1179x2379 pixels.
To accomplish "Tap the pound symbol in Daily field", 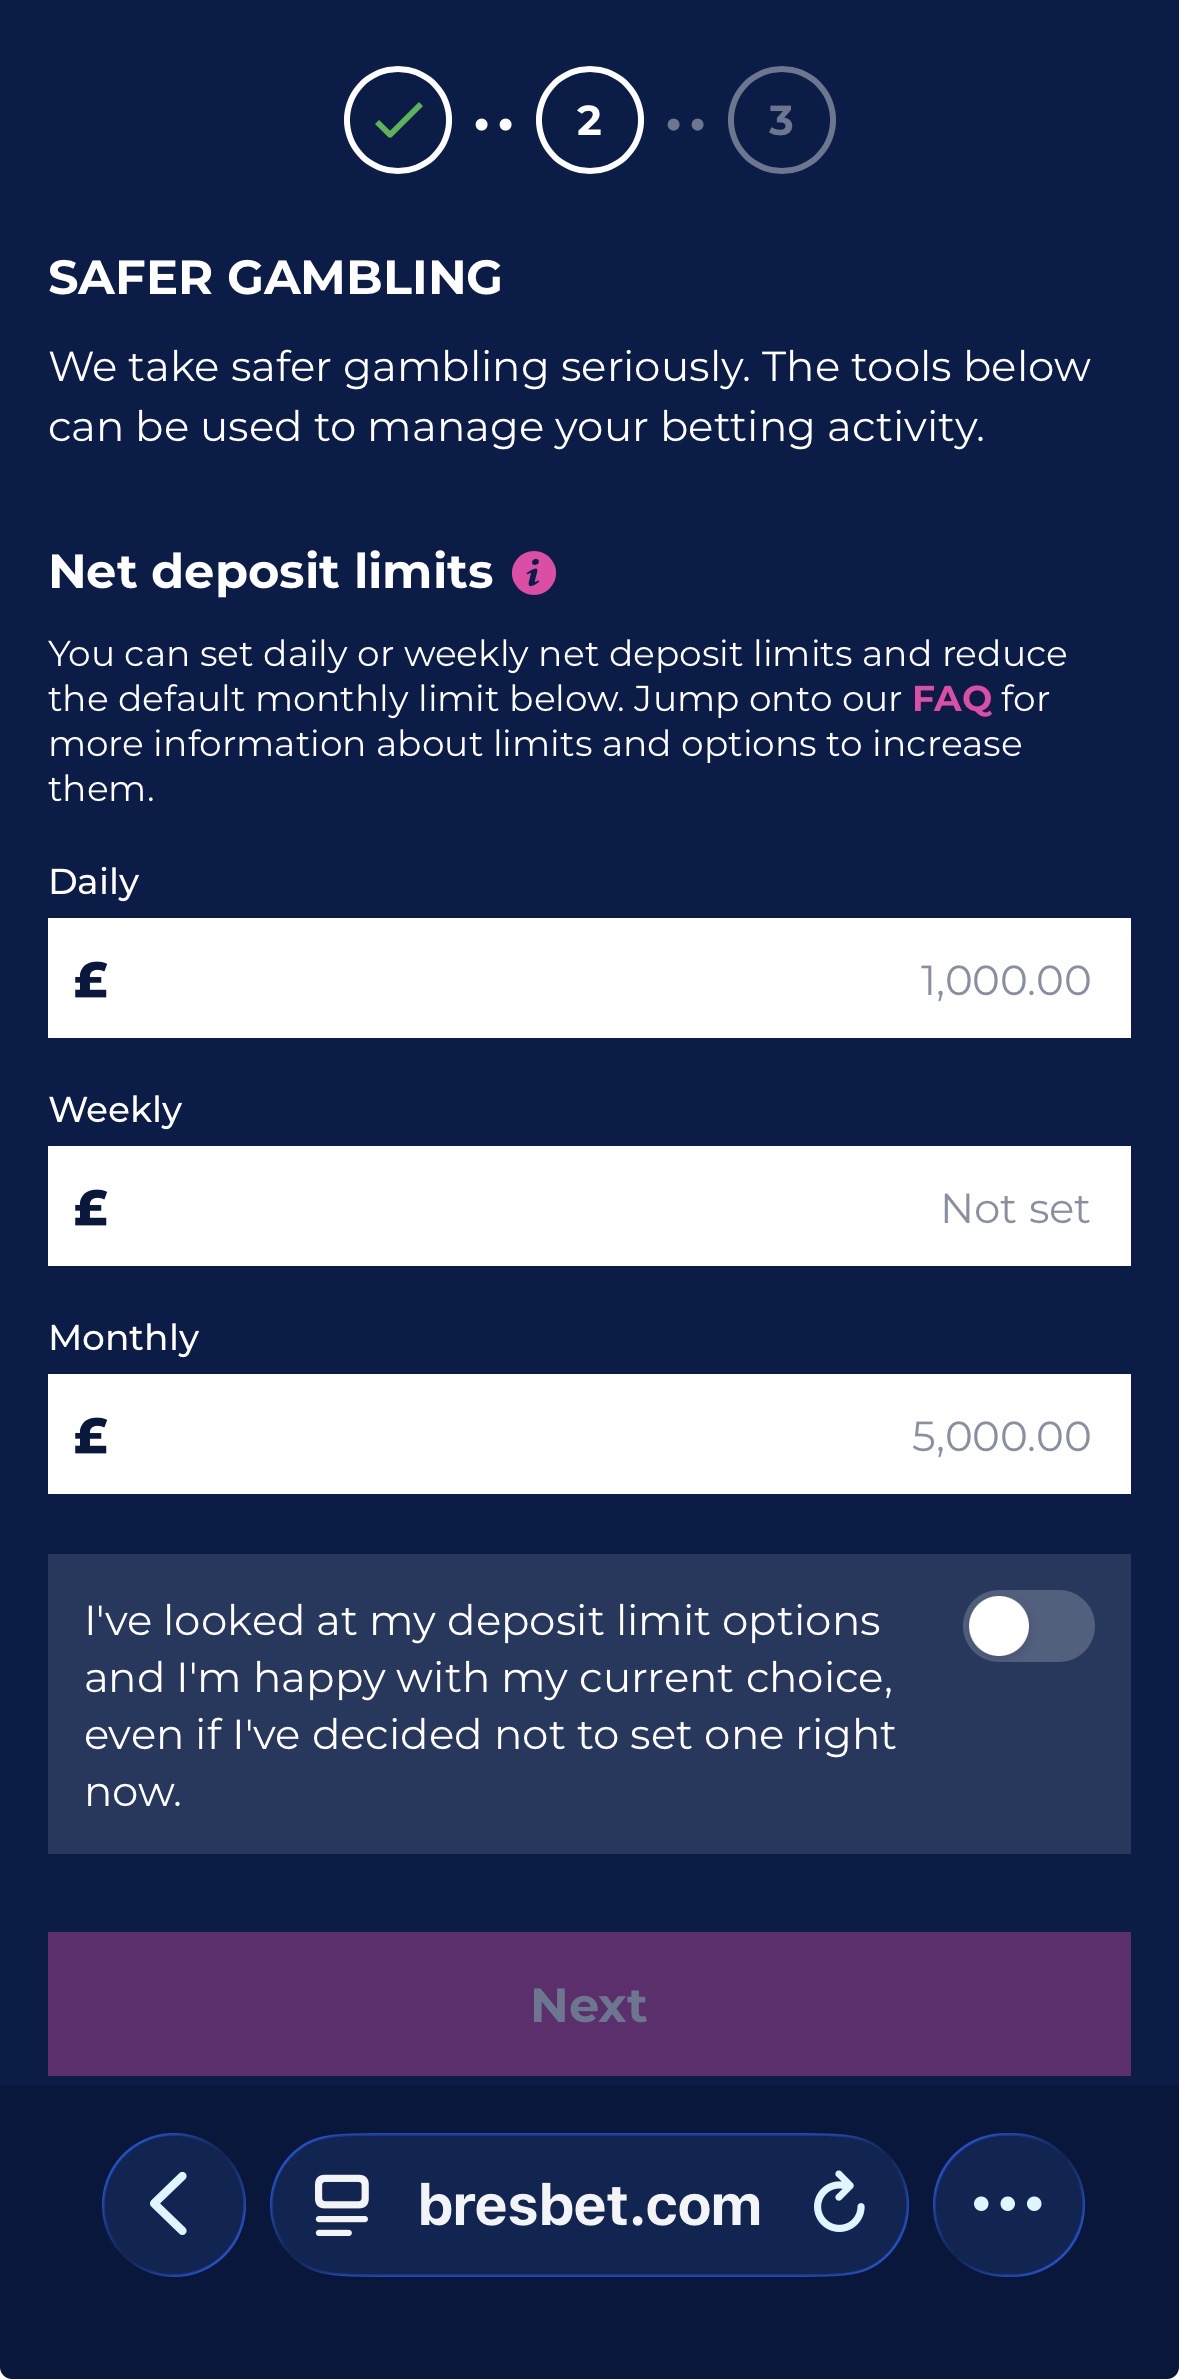I will coord(91,980).
